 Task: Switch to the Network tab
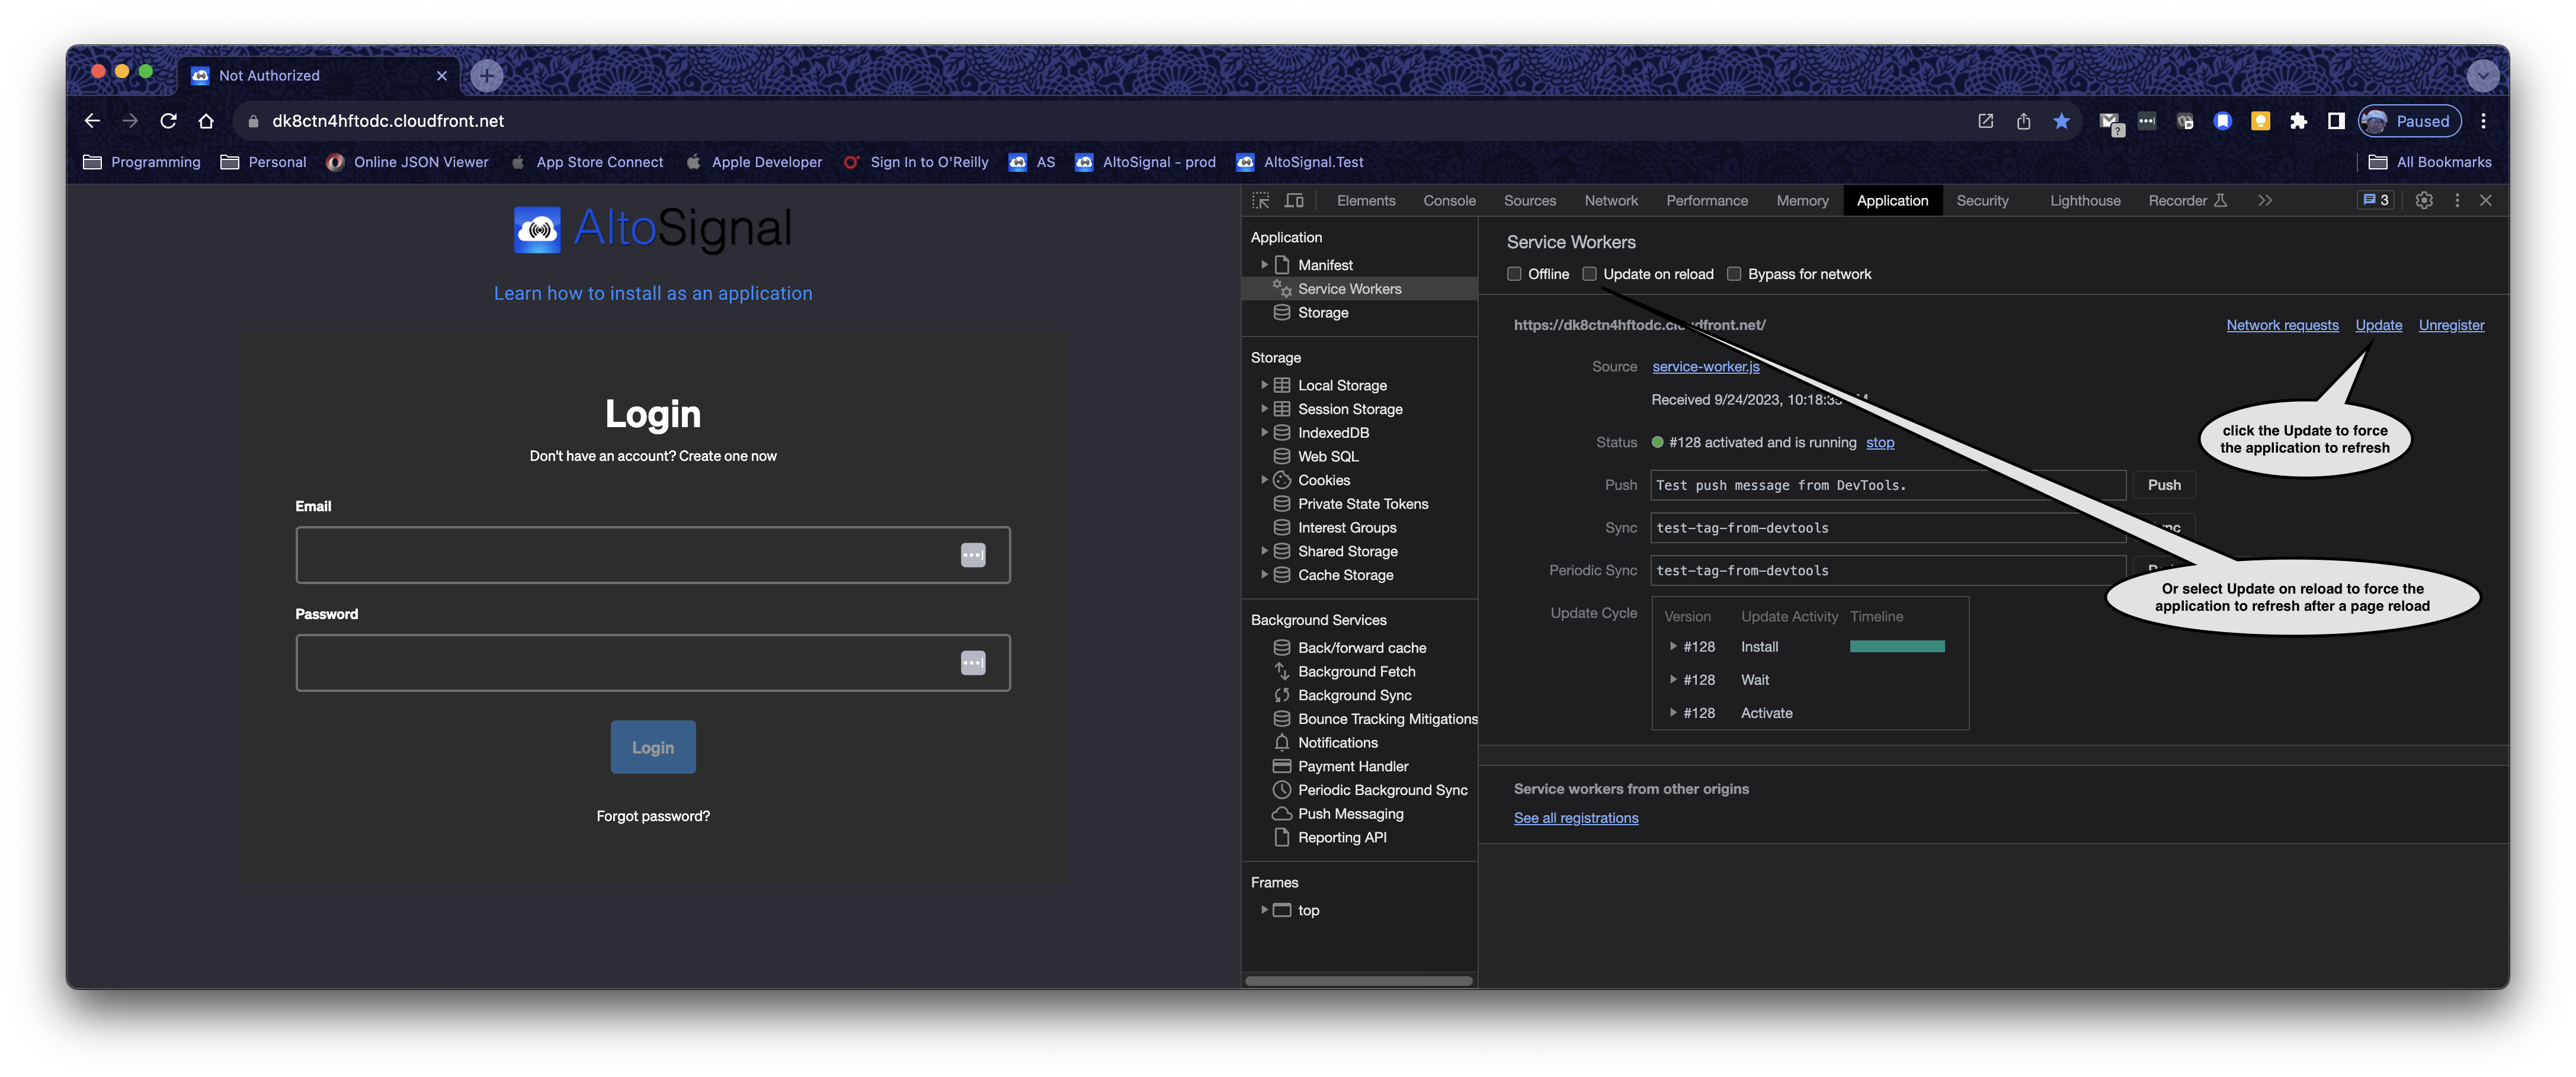(1611, 201)
